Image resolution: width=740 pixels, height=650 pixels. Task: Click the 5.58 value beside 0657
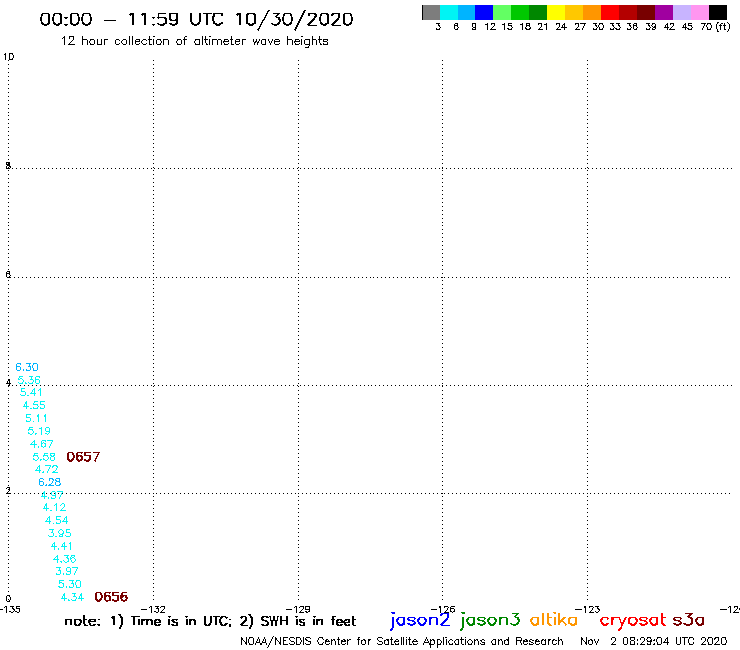tap(44, 457)
